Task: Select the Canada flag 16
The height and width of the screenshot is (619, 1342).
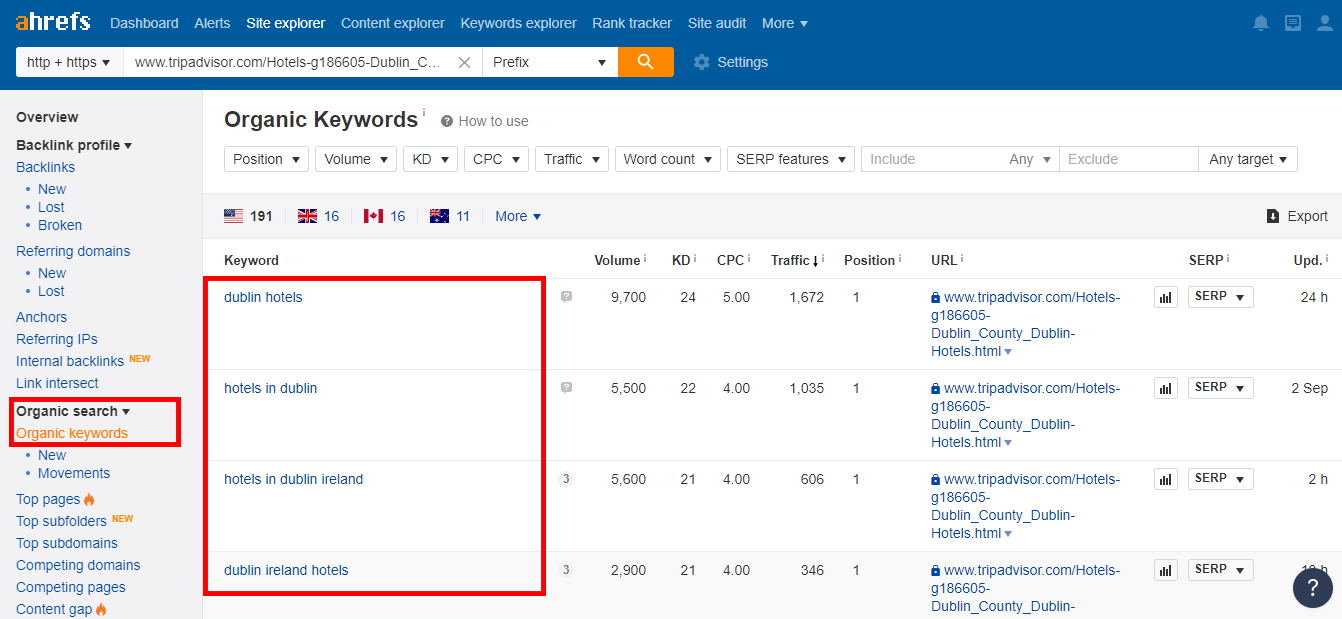Action: [x=385, y=216]
